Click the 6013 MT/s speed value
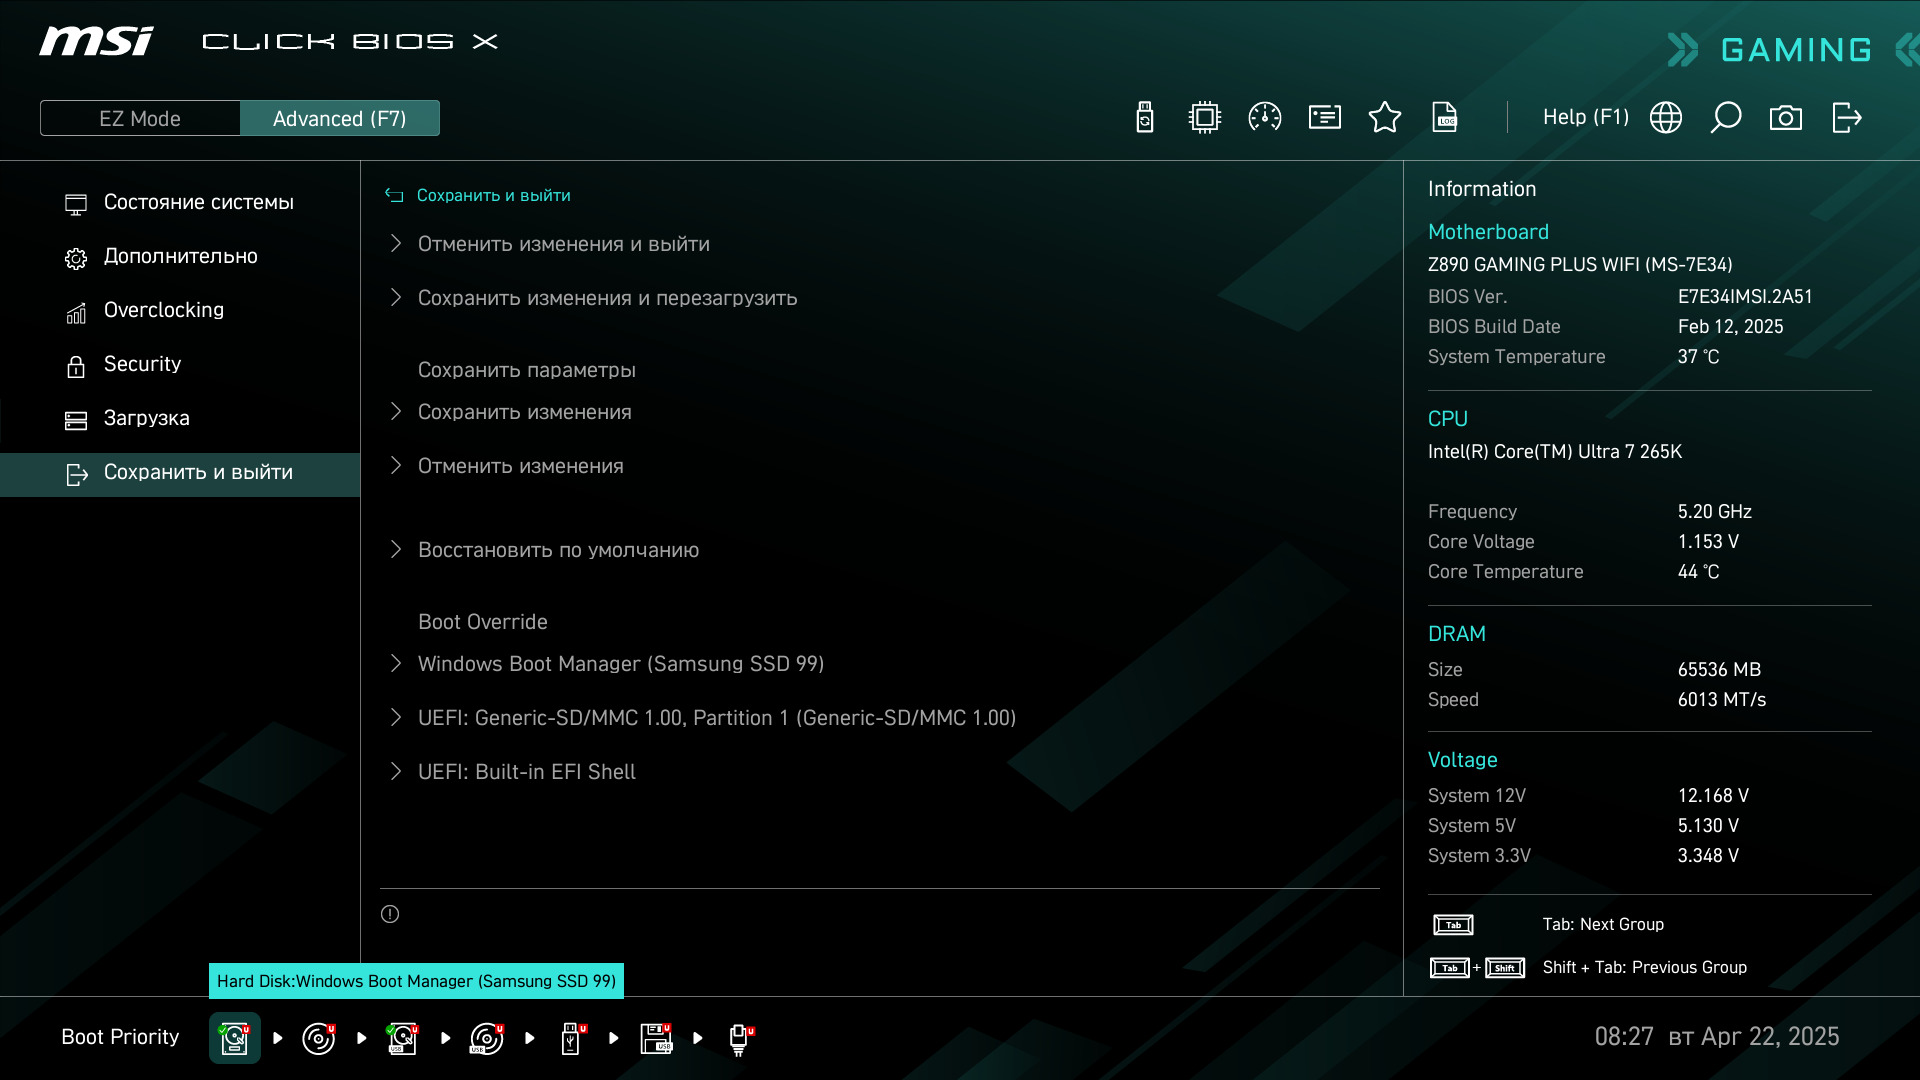1920x1080 pixels. pos(1722,700)
